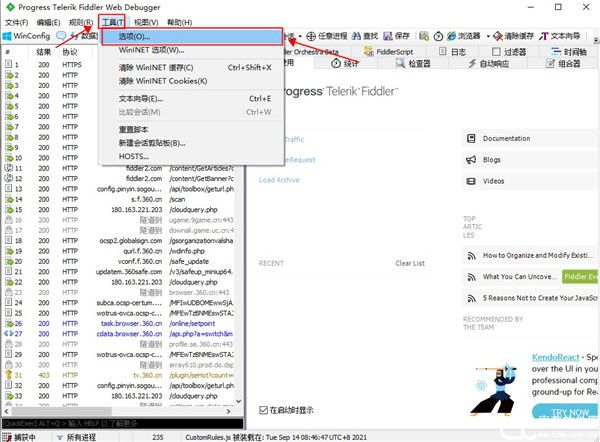Select session 31 with 403 result
This screenshot has height=442, width=600.
pyautogui.click(x=119, y=375)
